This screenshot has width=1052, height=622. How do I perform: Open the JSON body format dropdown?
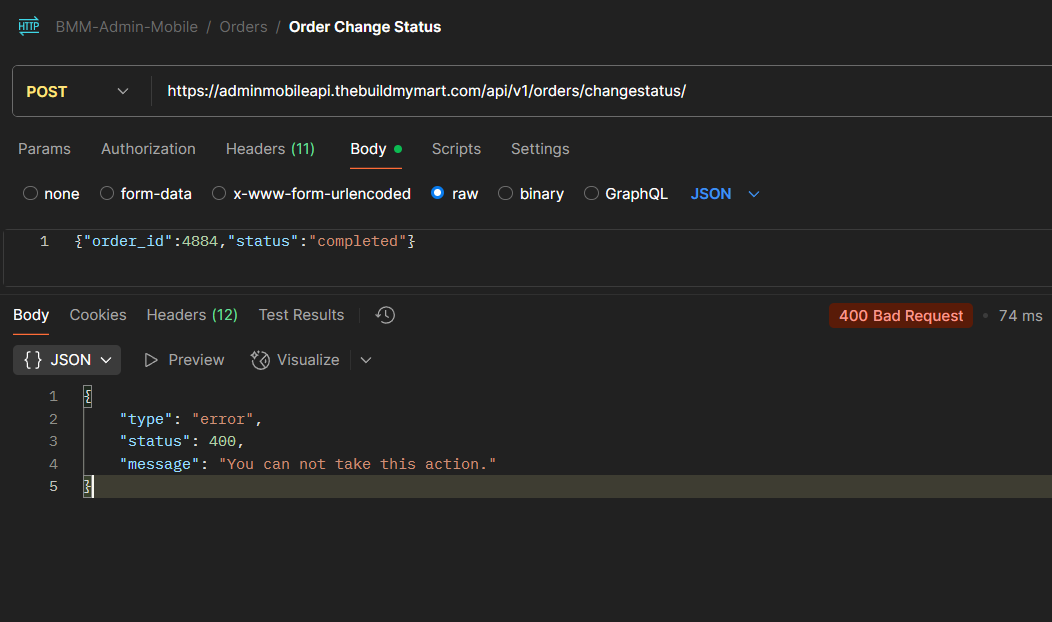[725, 194]
